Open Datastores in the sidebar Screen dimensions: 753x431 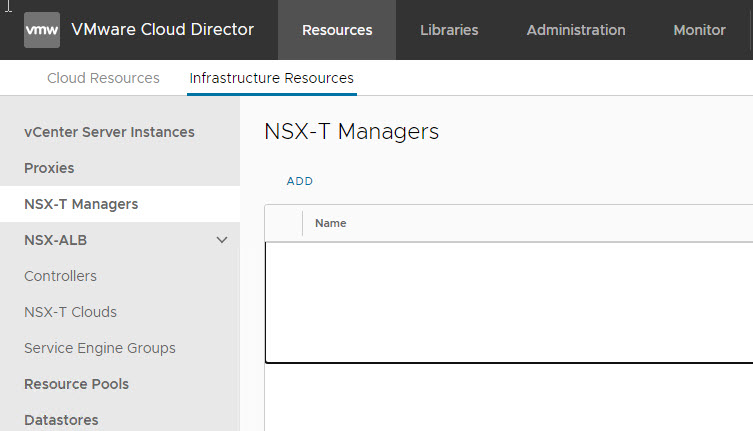tap(61, 420)
